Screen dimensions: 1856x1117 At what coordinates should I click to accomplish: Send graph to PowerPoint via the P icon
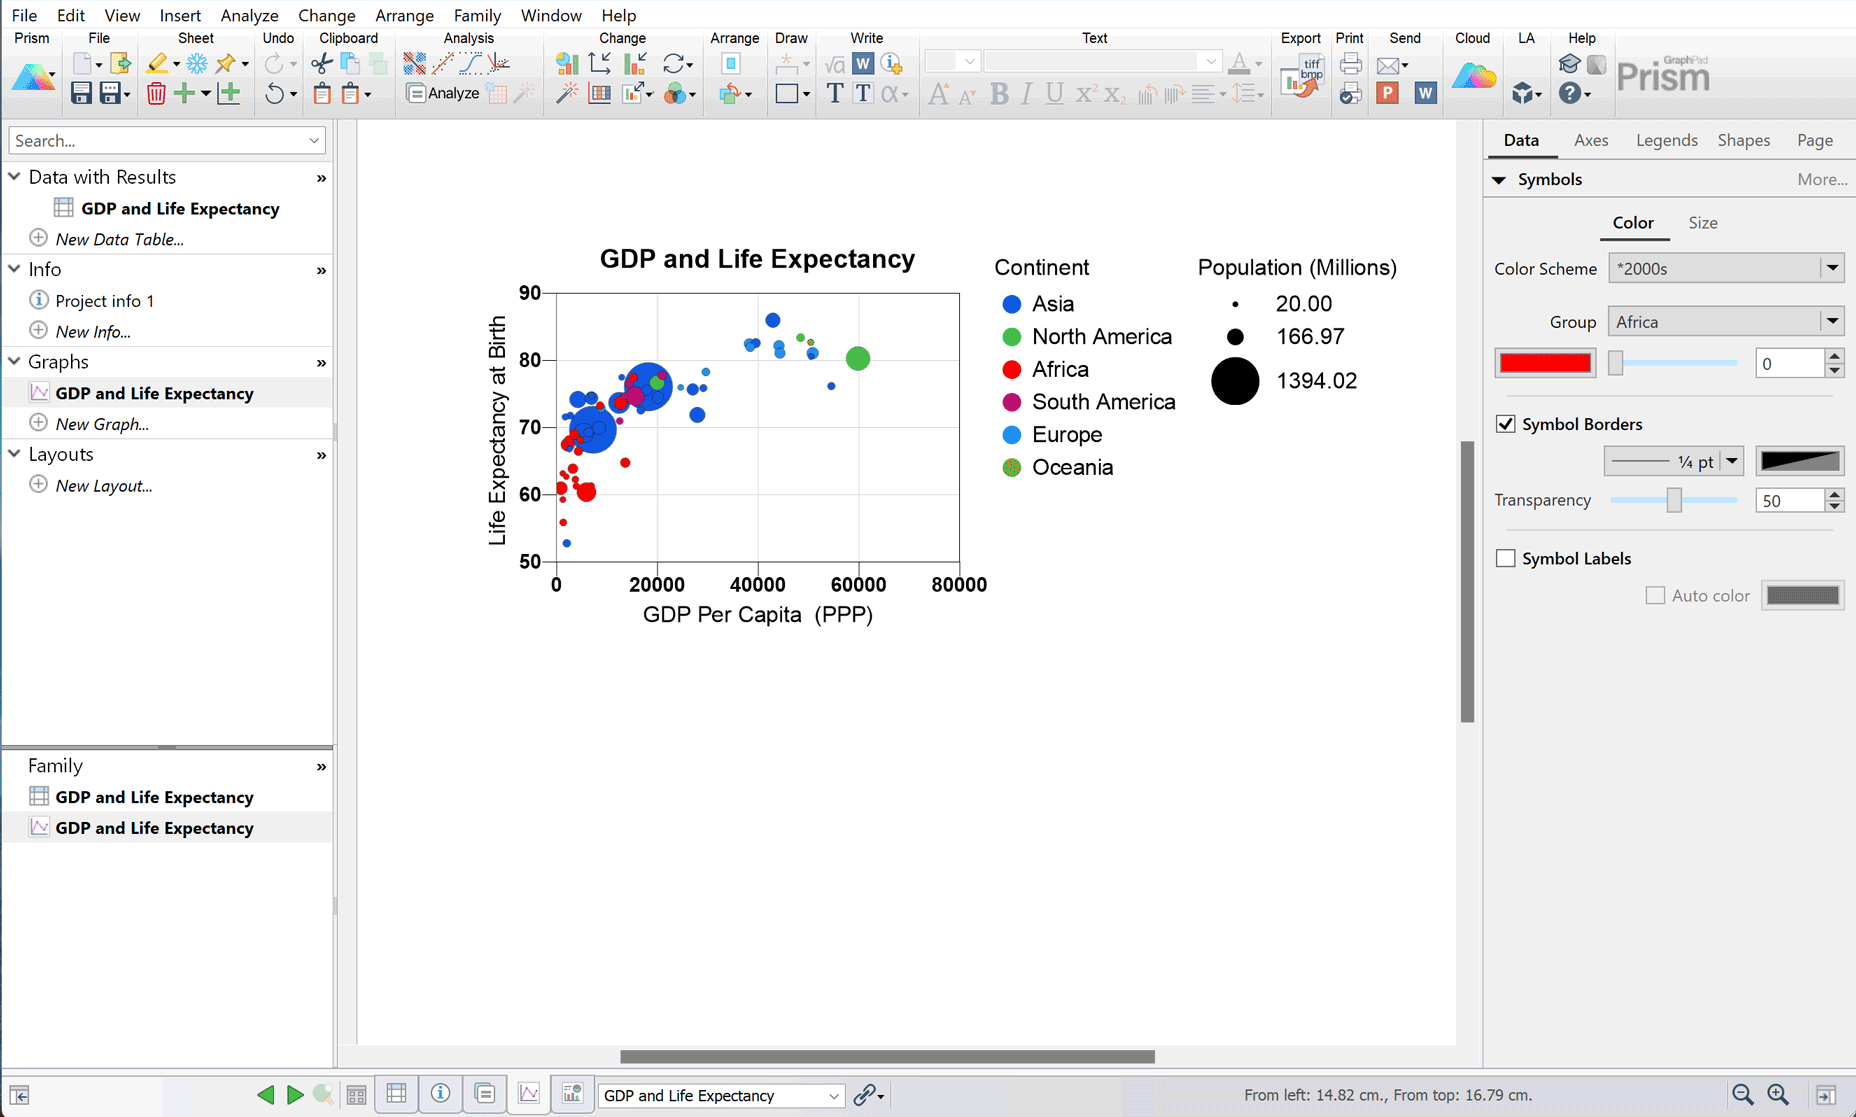pyautogui.click(x=1387, y=93)
